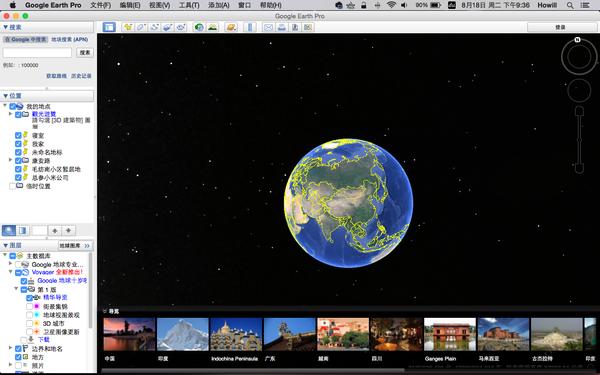The image size is (600, 375).
Task: Click the Email envelope toolbar icon
Action: (268, 27)
